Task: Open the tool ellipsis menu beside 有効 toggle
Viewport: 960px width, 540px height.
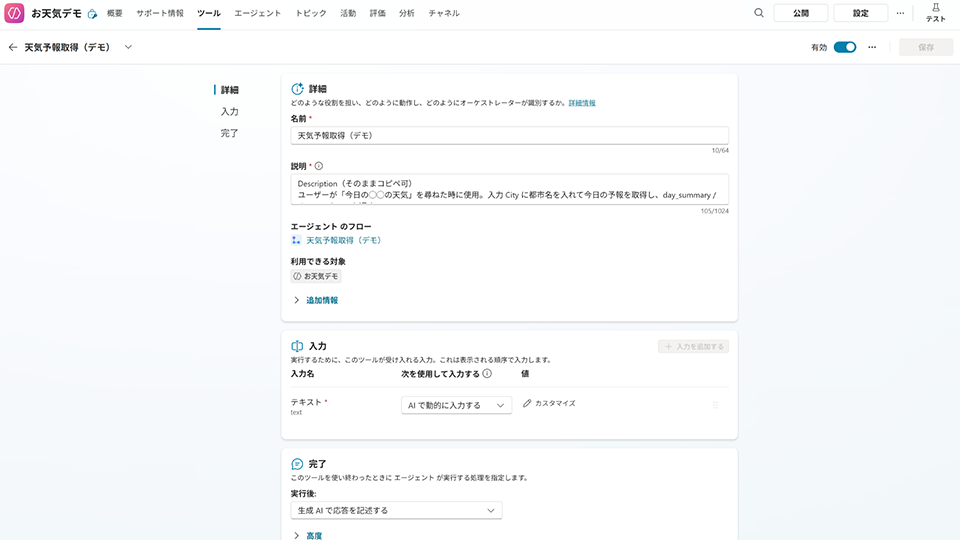Action: (x=872, y=47)
